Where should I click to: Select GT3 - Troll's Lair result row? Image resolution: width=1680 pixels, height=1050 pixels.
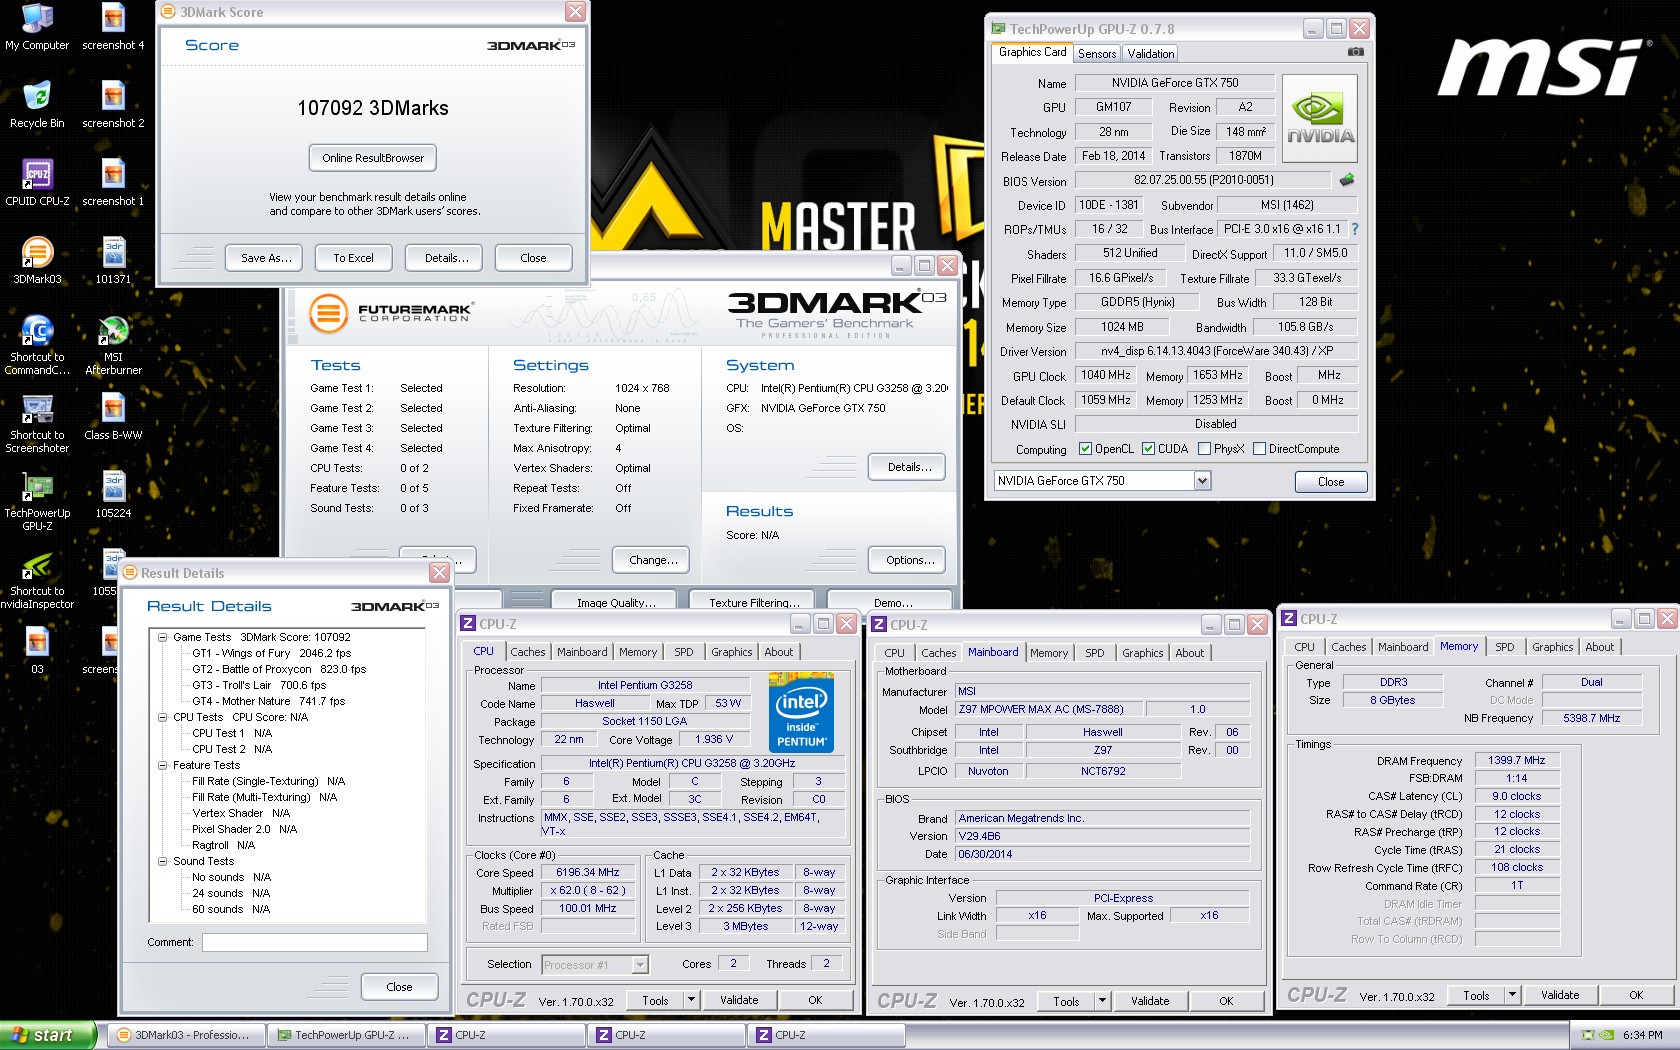tap(259, 685)
